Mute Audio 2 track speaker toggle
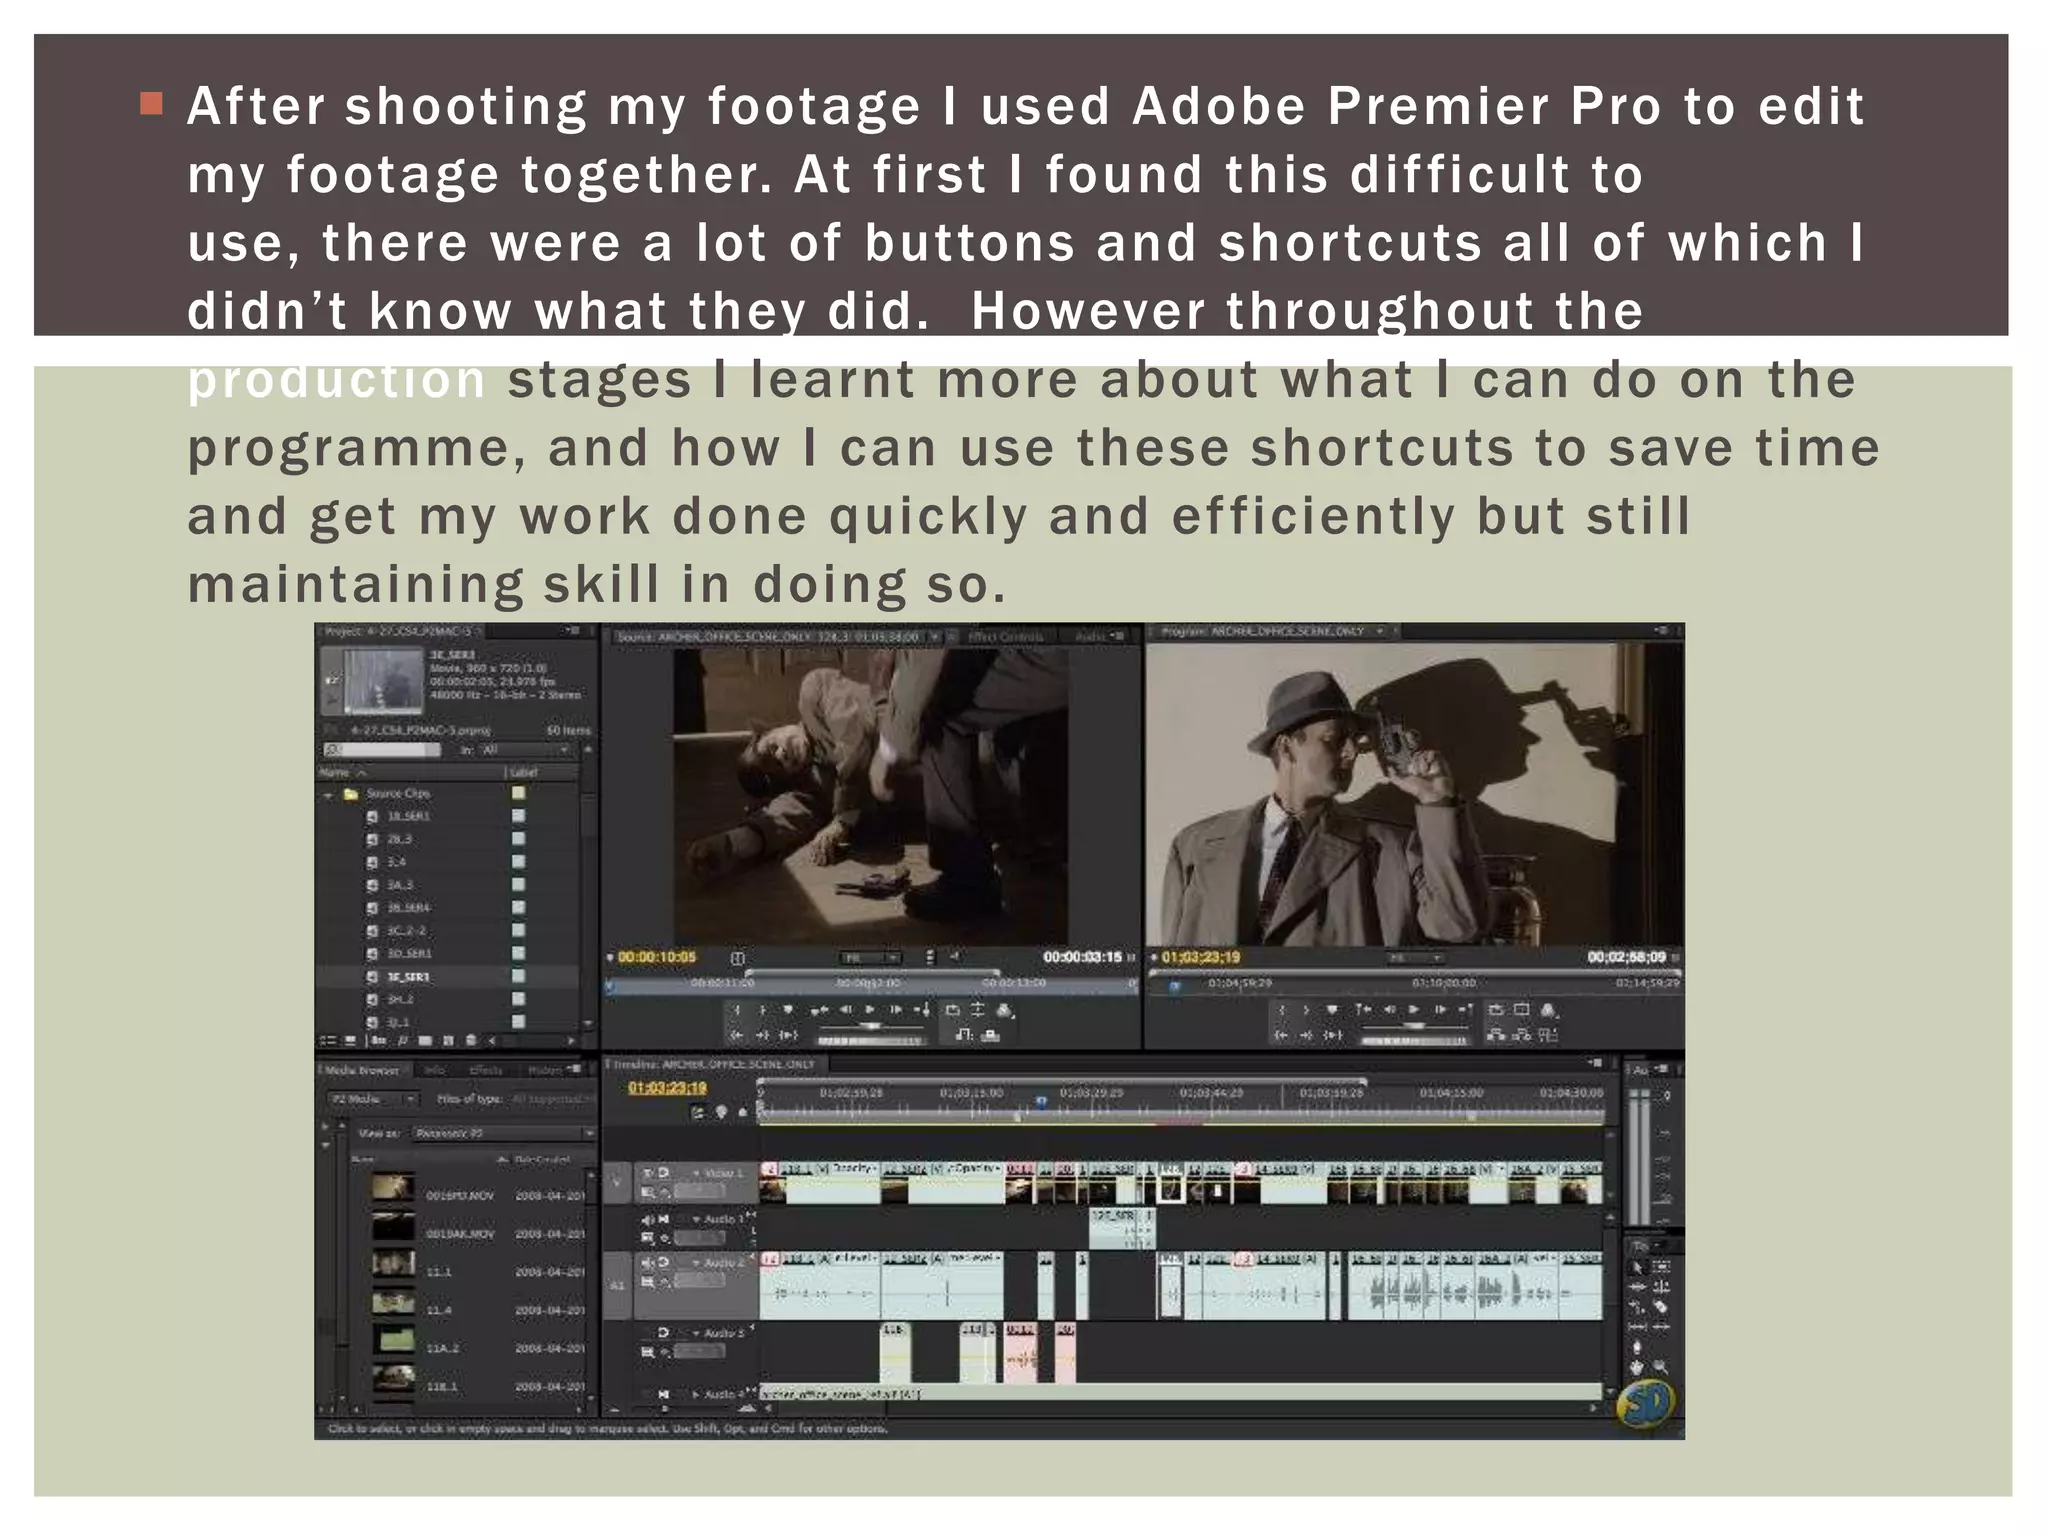The width and height of the screenshot is (2048, 1536). click(648, 1263)
